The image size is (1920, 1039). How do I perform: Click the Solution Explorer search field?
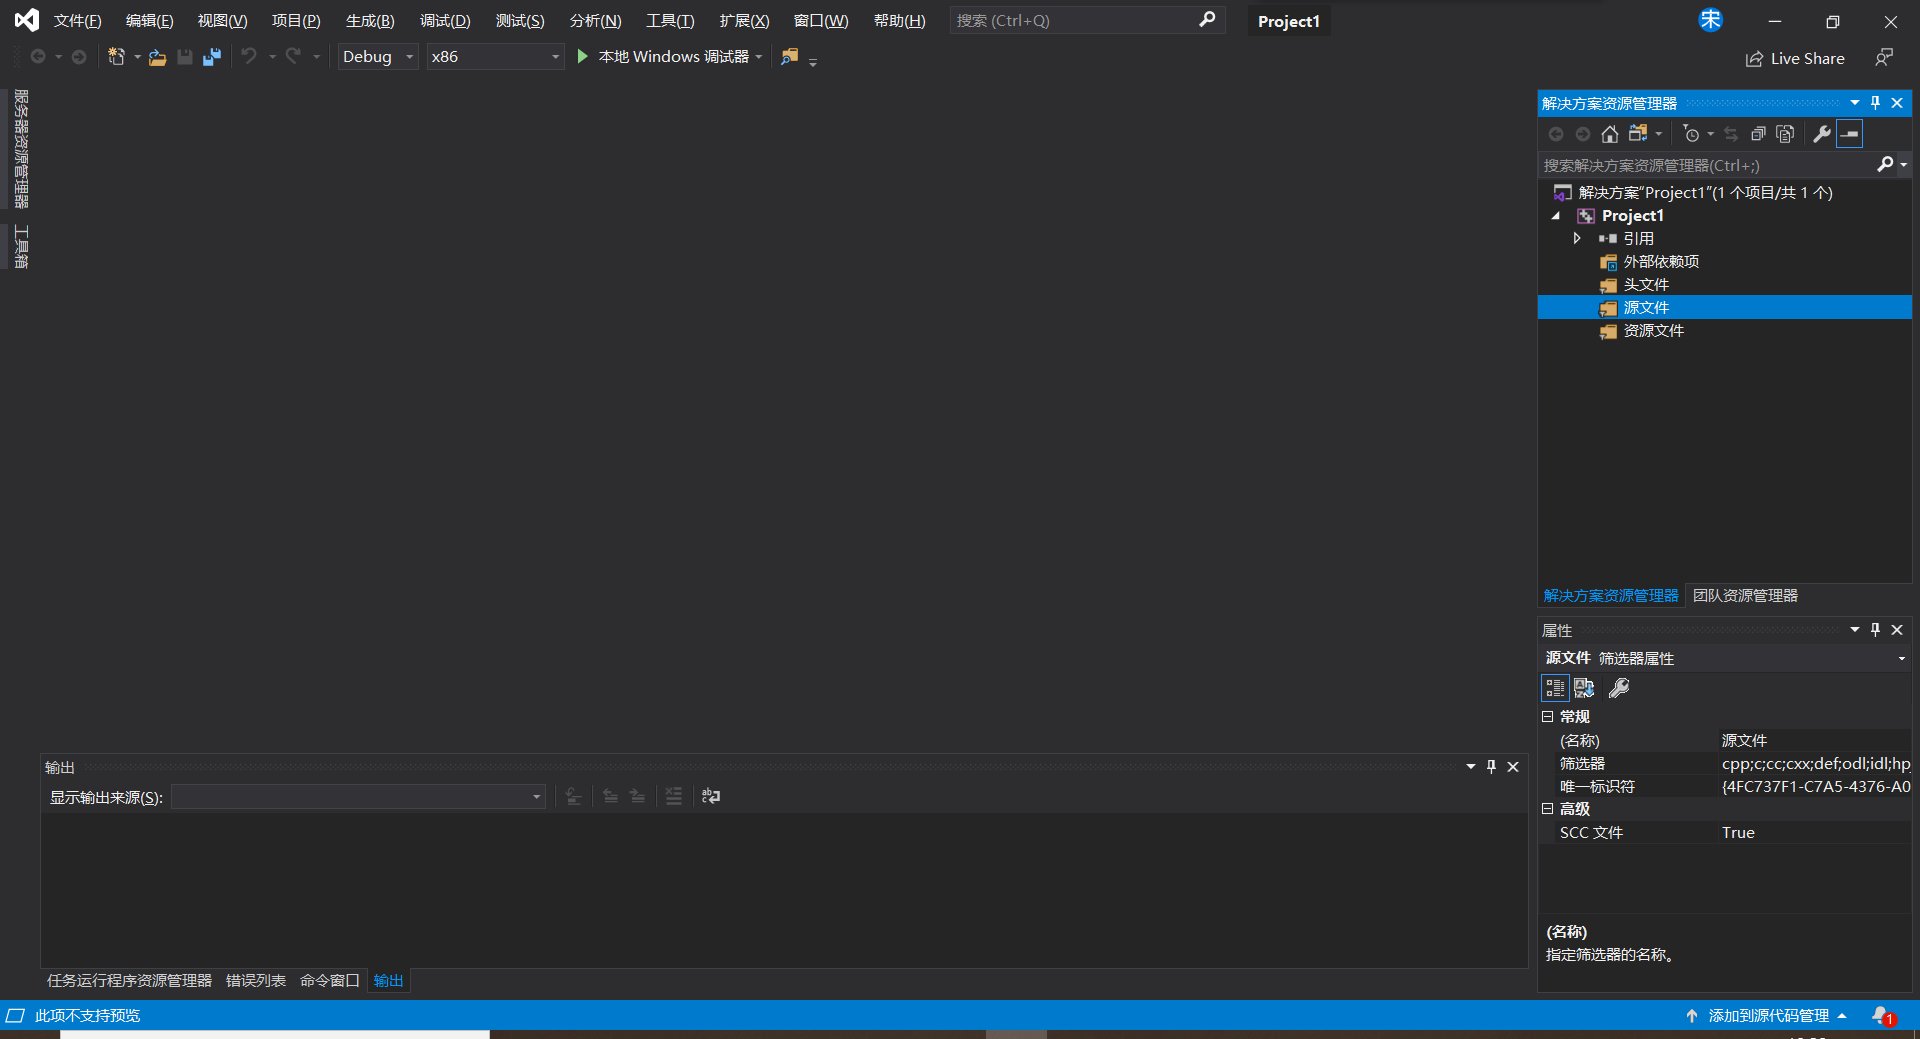click(1705, 165)
